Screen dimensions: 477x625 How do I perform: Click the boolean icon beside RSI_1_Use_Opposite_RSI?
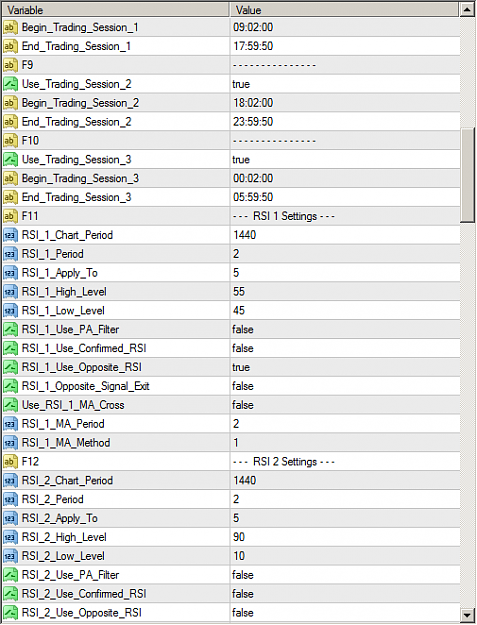coord(10,367)
